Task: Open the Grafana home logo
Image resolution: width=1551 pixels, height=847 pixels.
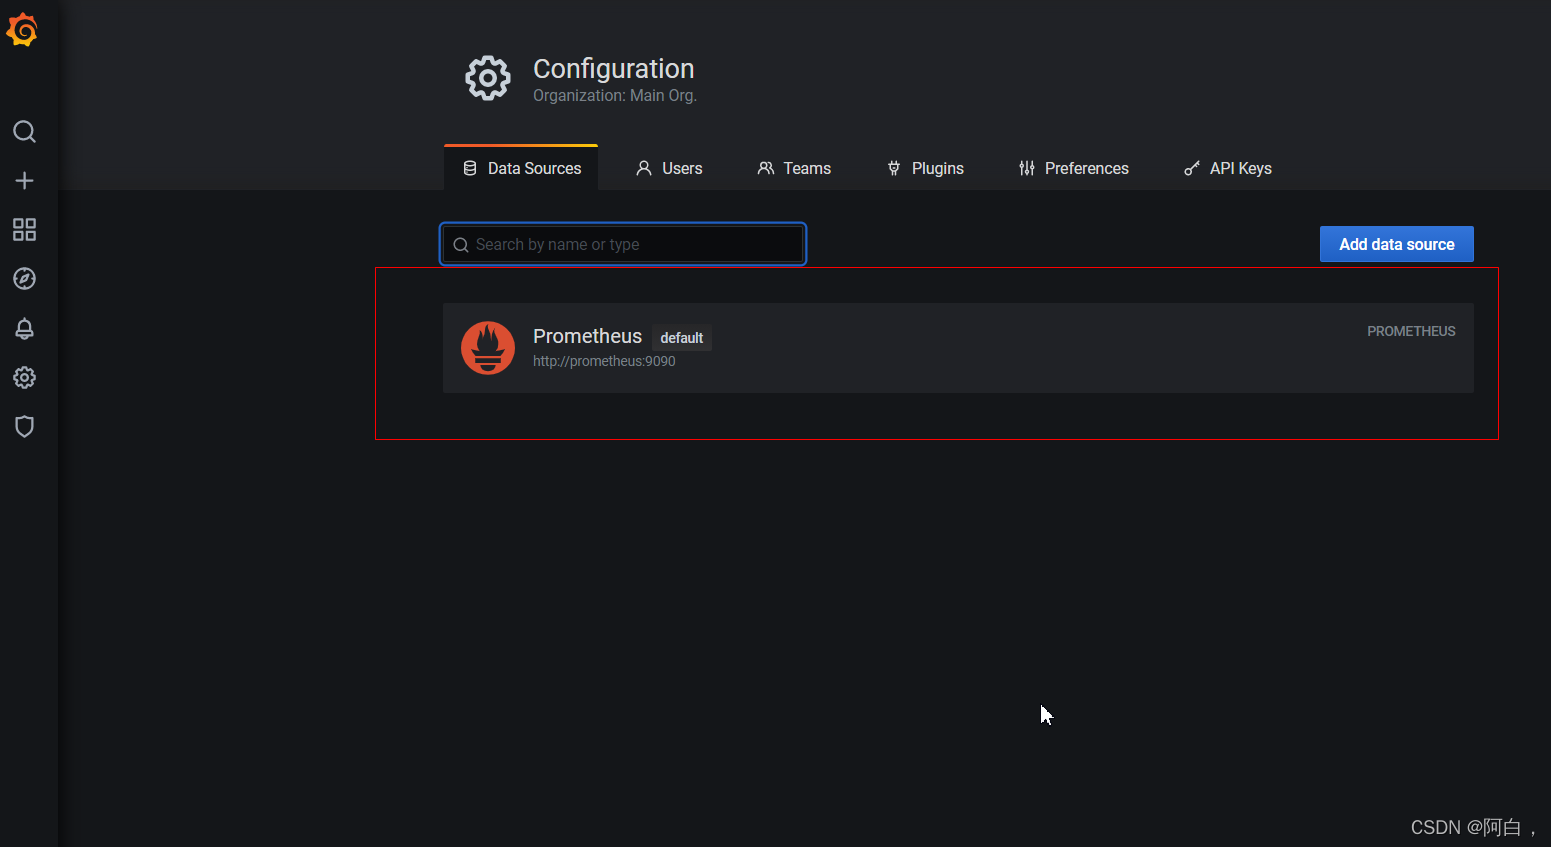Action: tap(22, 31)
